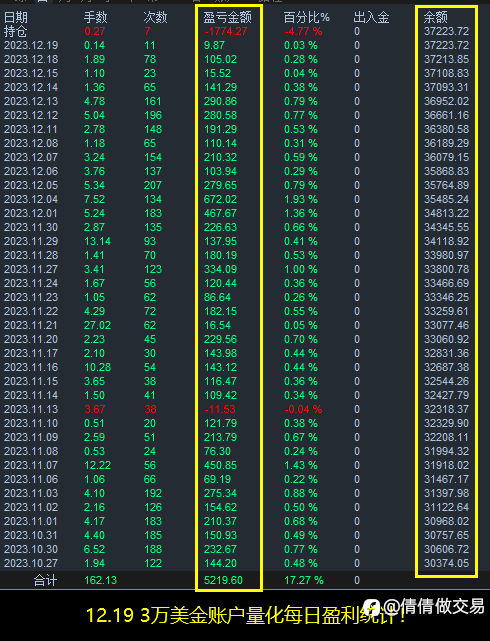Click profit value 229.56
Image resolution: width=490 pixels, height=641 pixels.
tap(220, 339)
